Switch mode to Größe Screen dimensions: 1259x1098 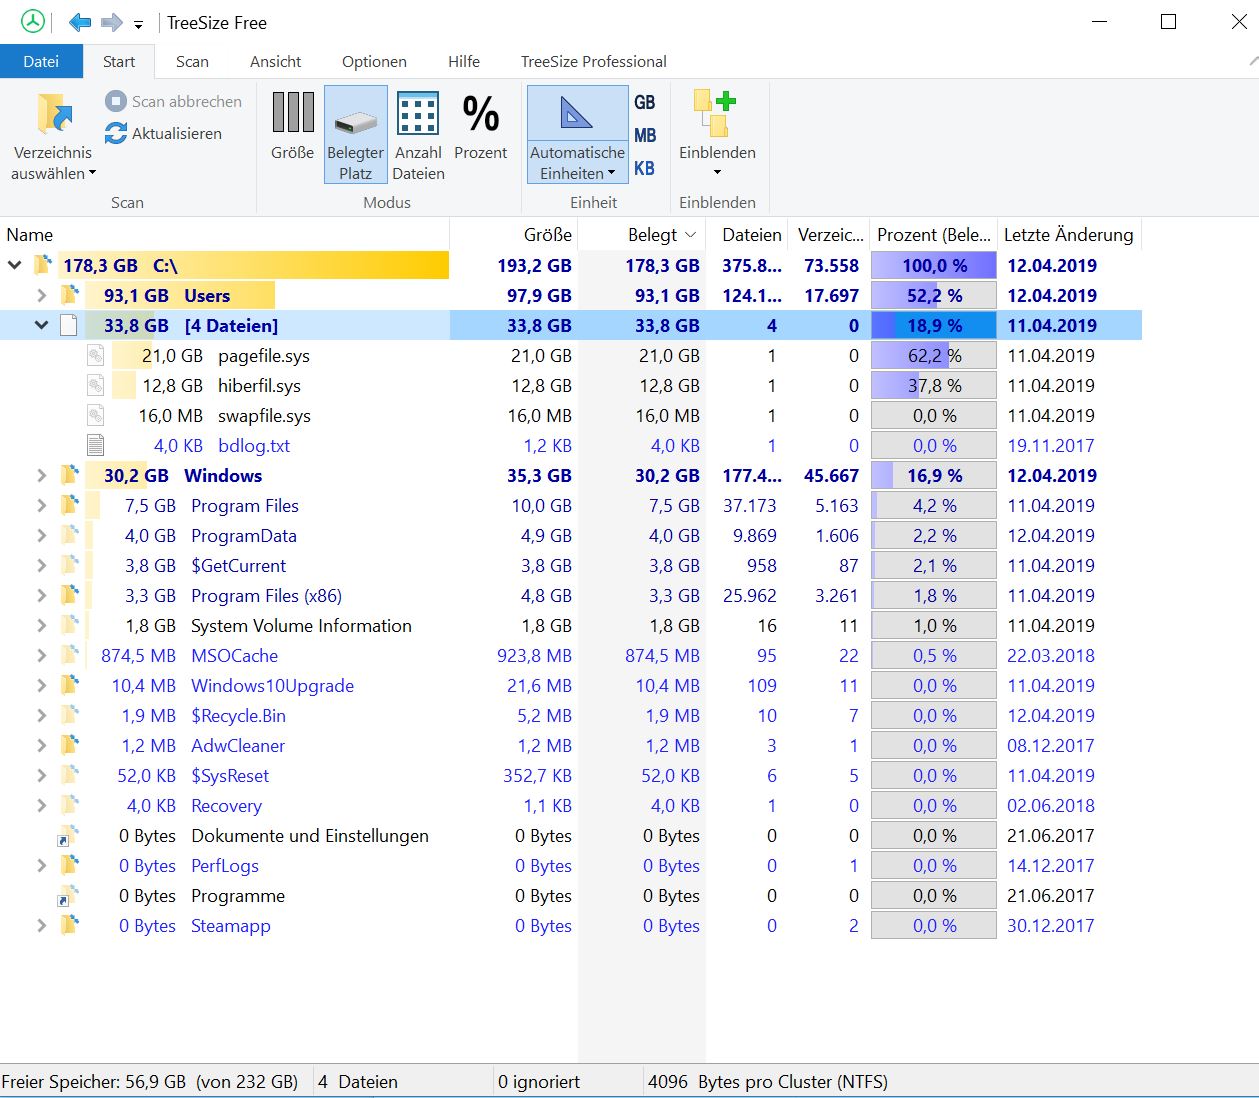292,127
